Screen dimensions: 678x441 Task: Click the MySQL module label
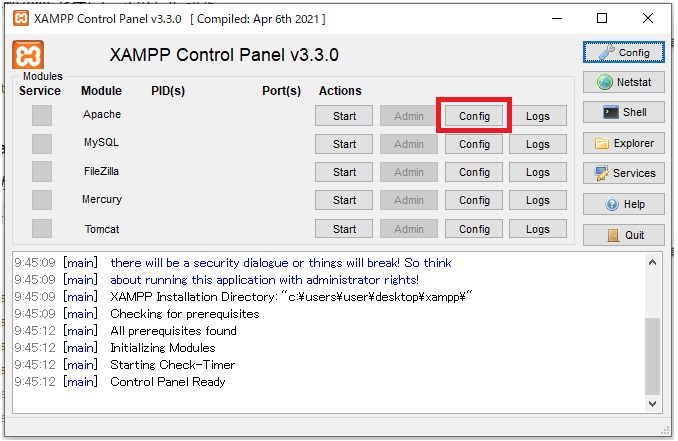point(102,142)
